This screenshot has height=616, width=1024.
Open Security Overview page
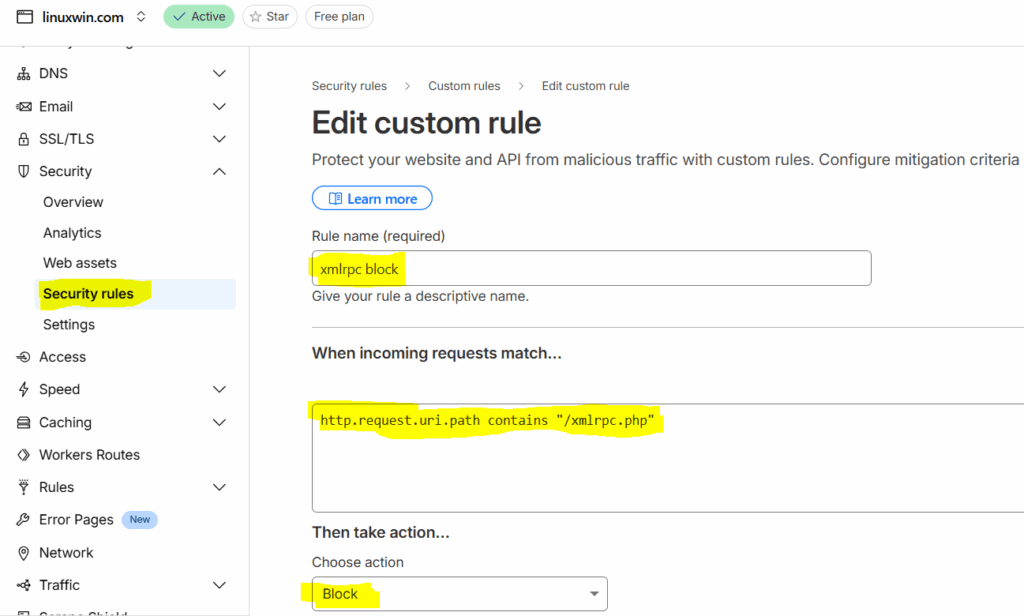tap(73, 203)
